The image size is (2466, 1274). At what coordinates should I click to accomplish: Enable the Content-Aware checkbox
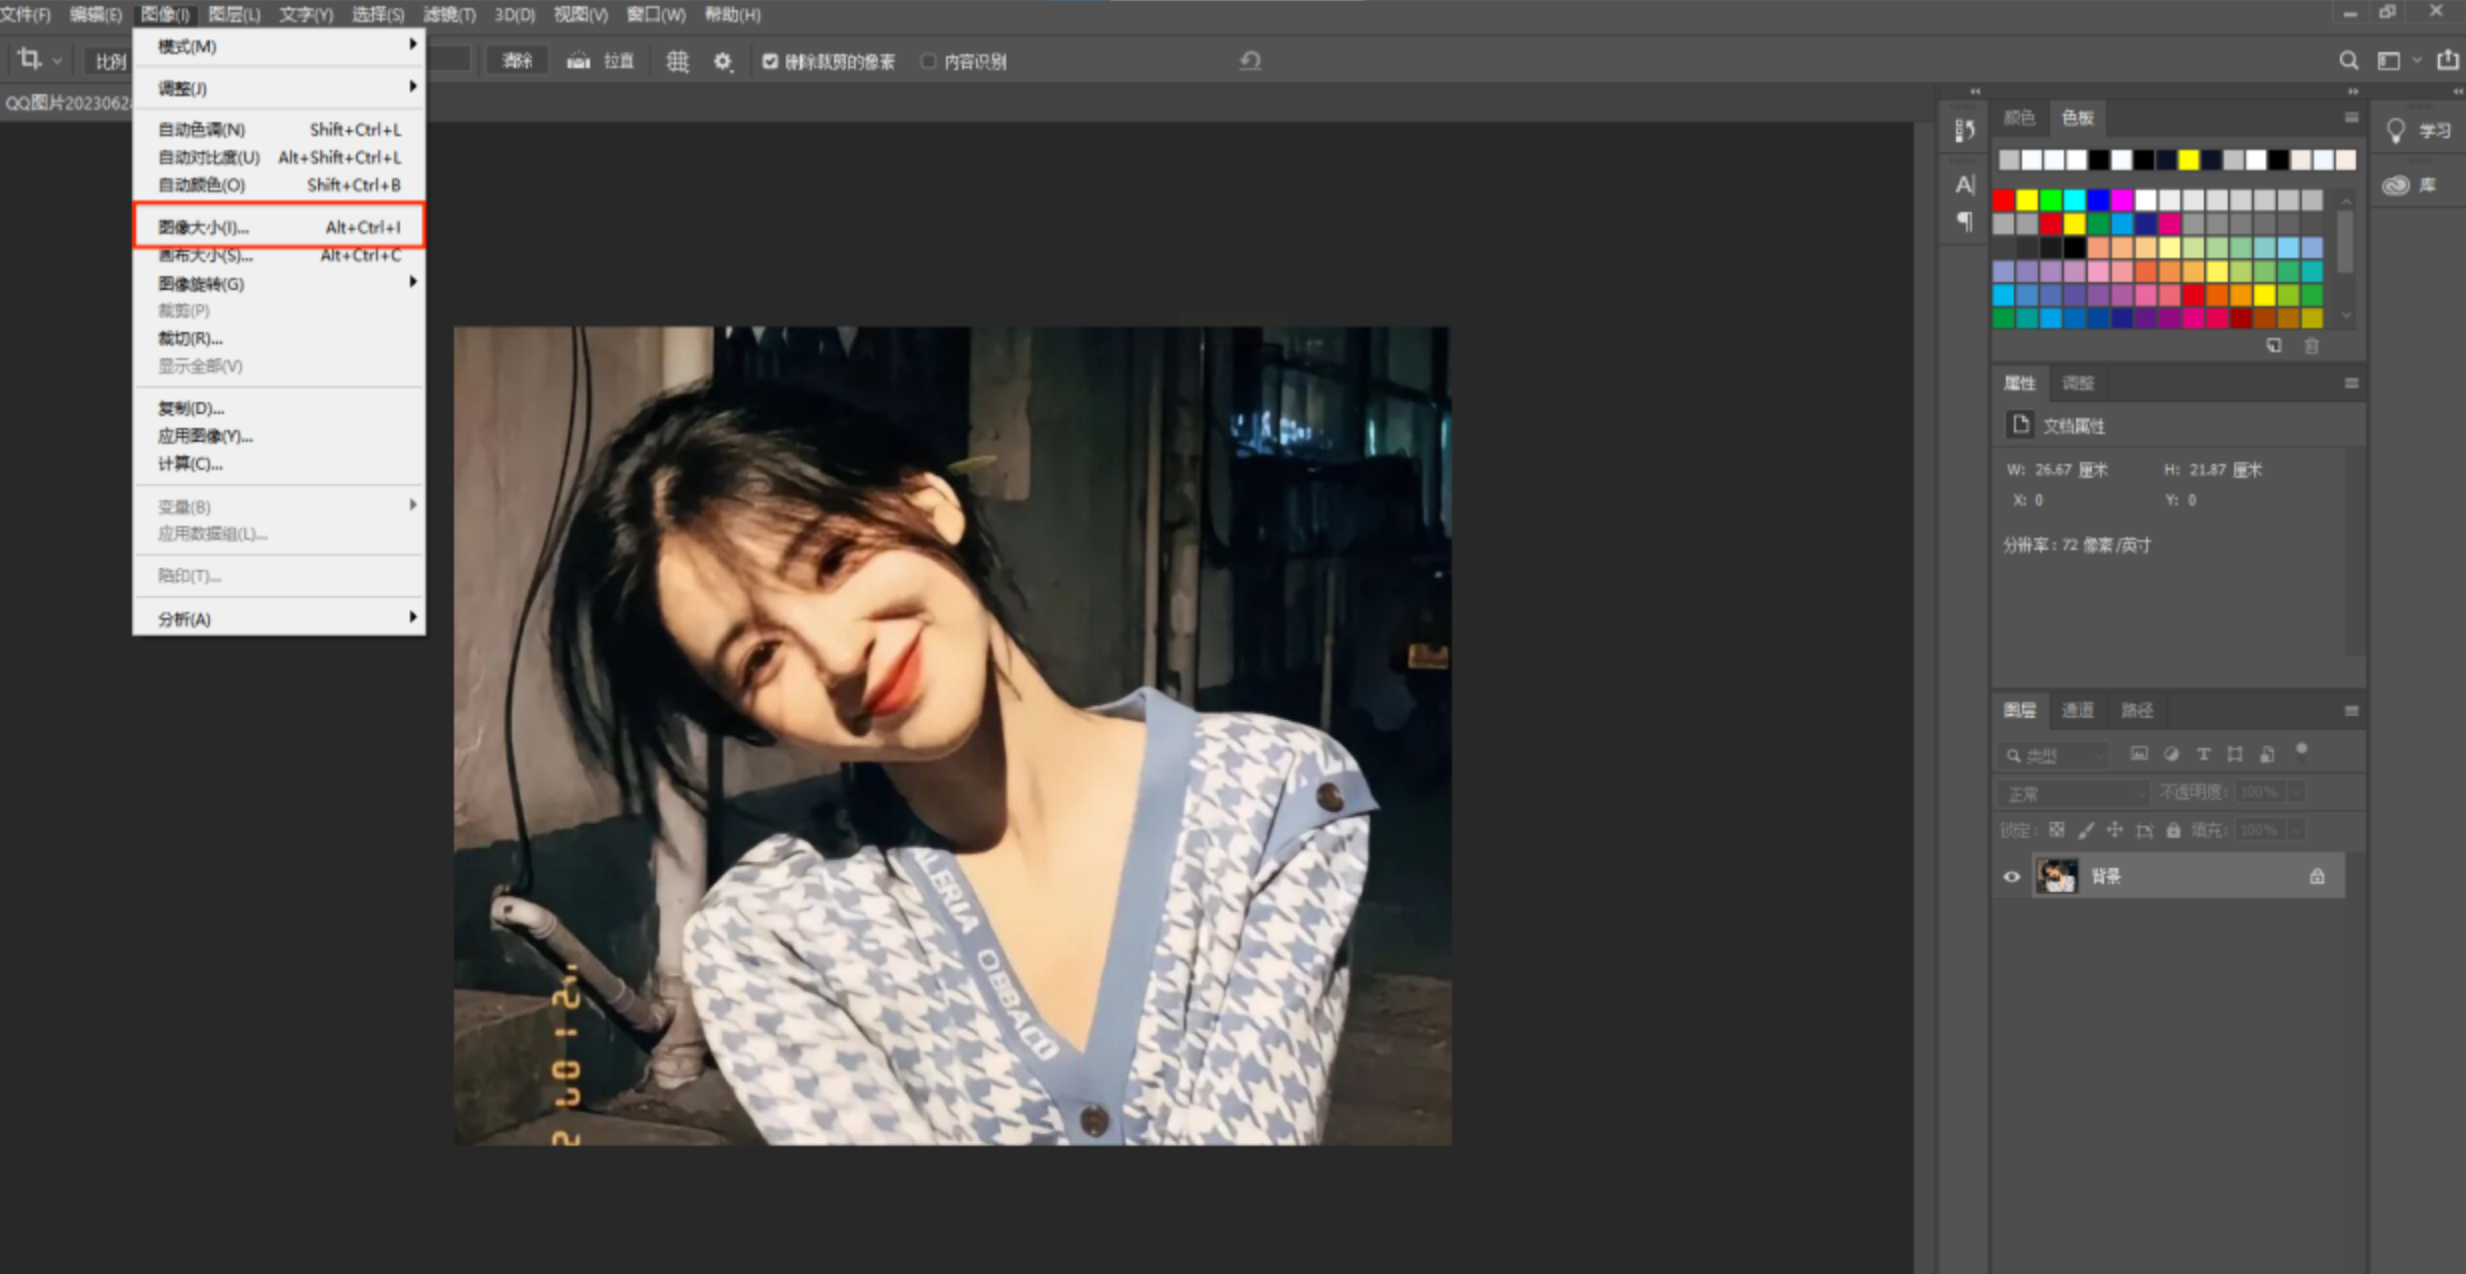(x=928, y=61)
